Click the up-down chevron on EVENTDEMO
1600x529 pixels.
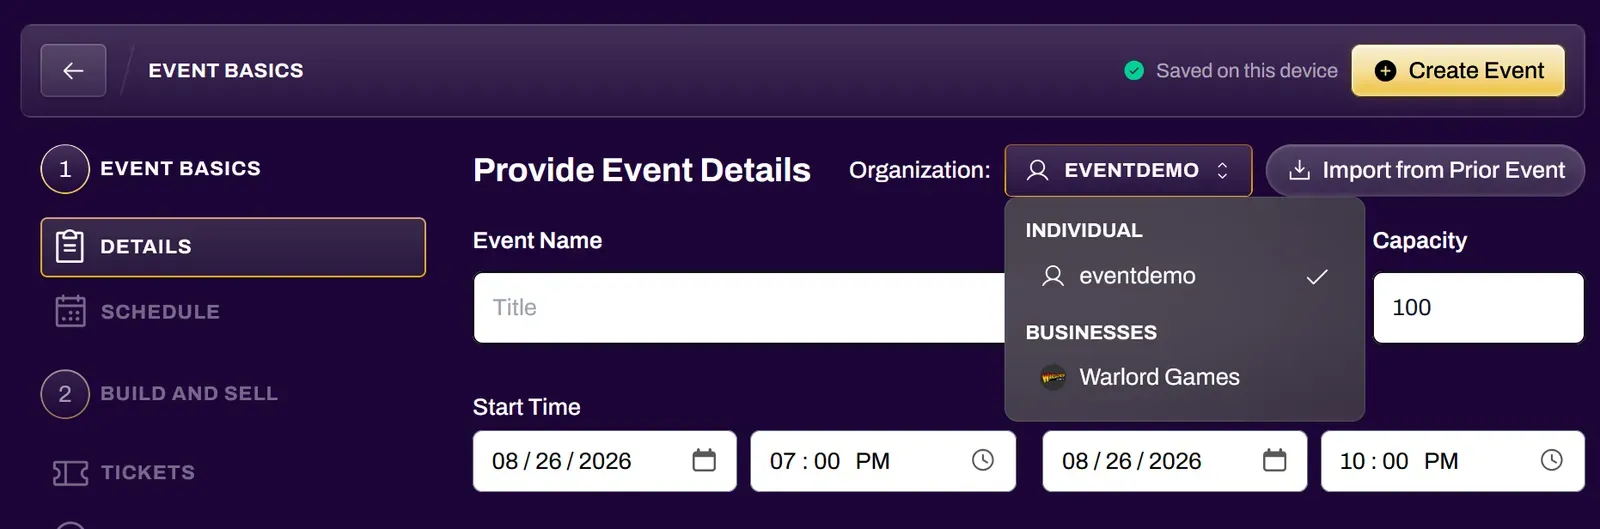pyautogui.click(x=1222, y=171)
